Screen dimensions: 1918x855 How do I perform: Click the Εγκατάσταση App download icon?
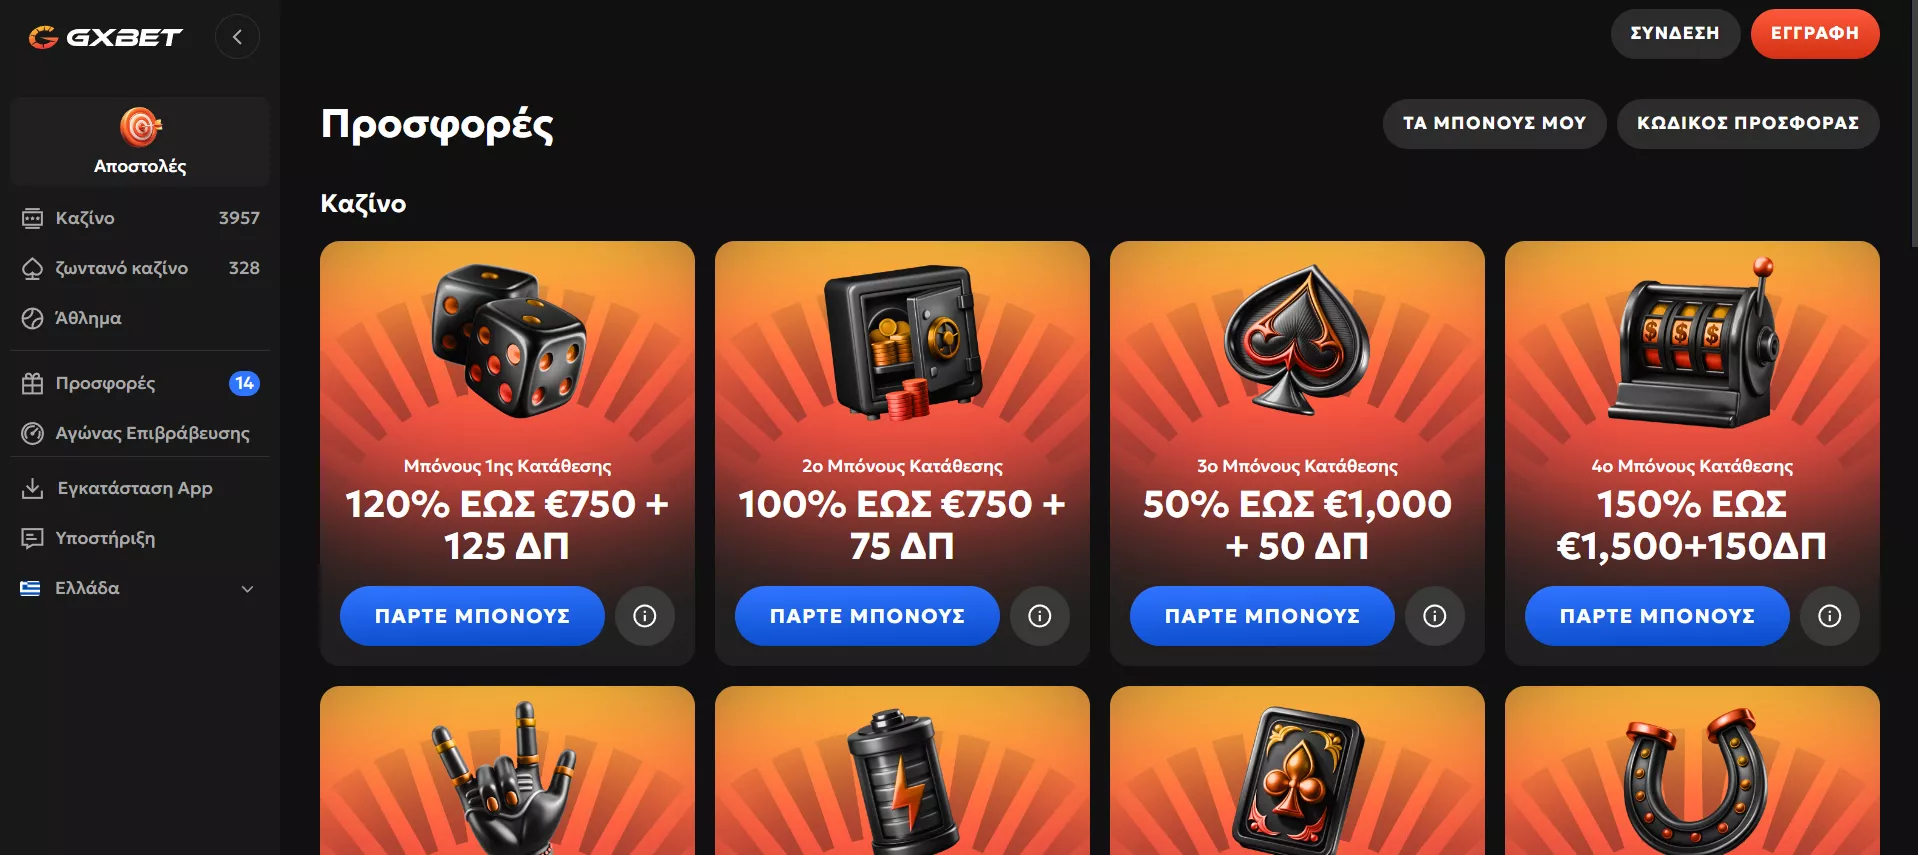[33, 488]
